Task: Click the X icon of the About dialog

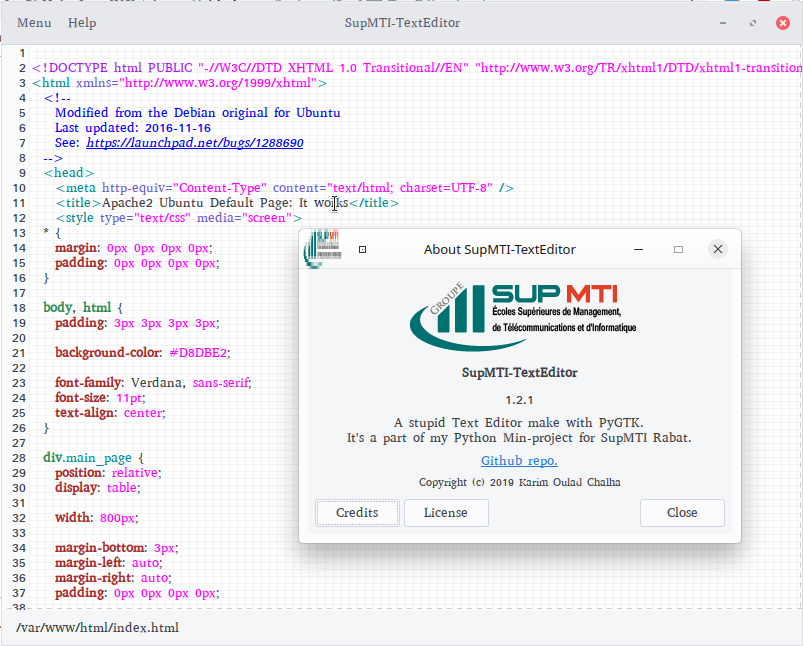Action: (718, 249)
